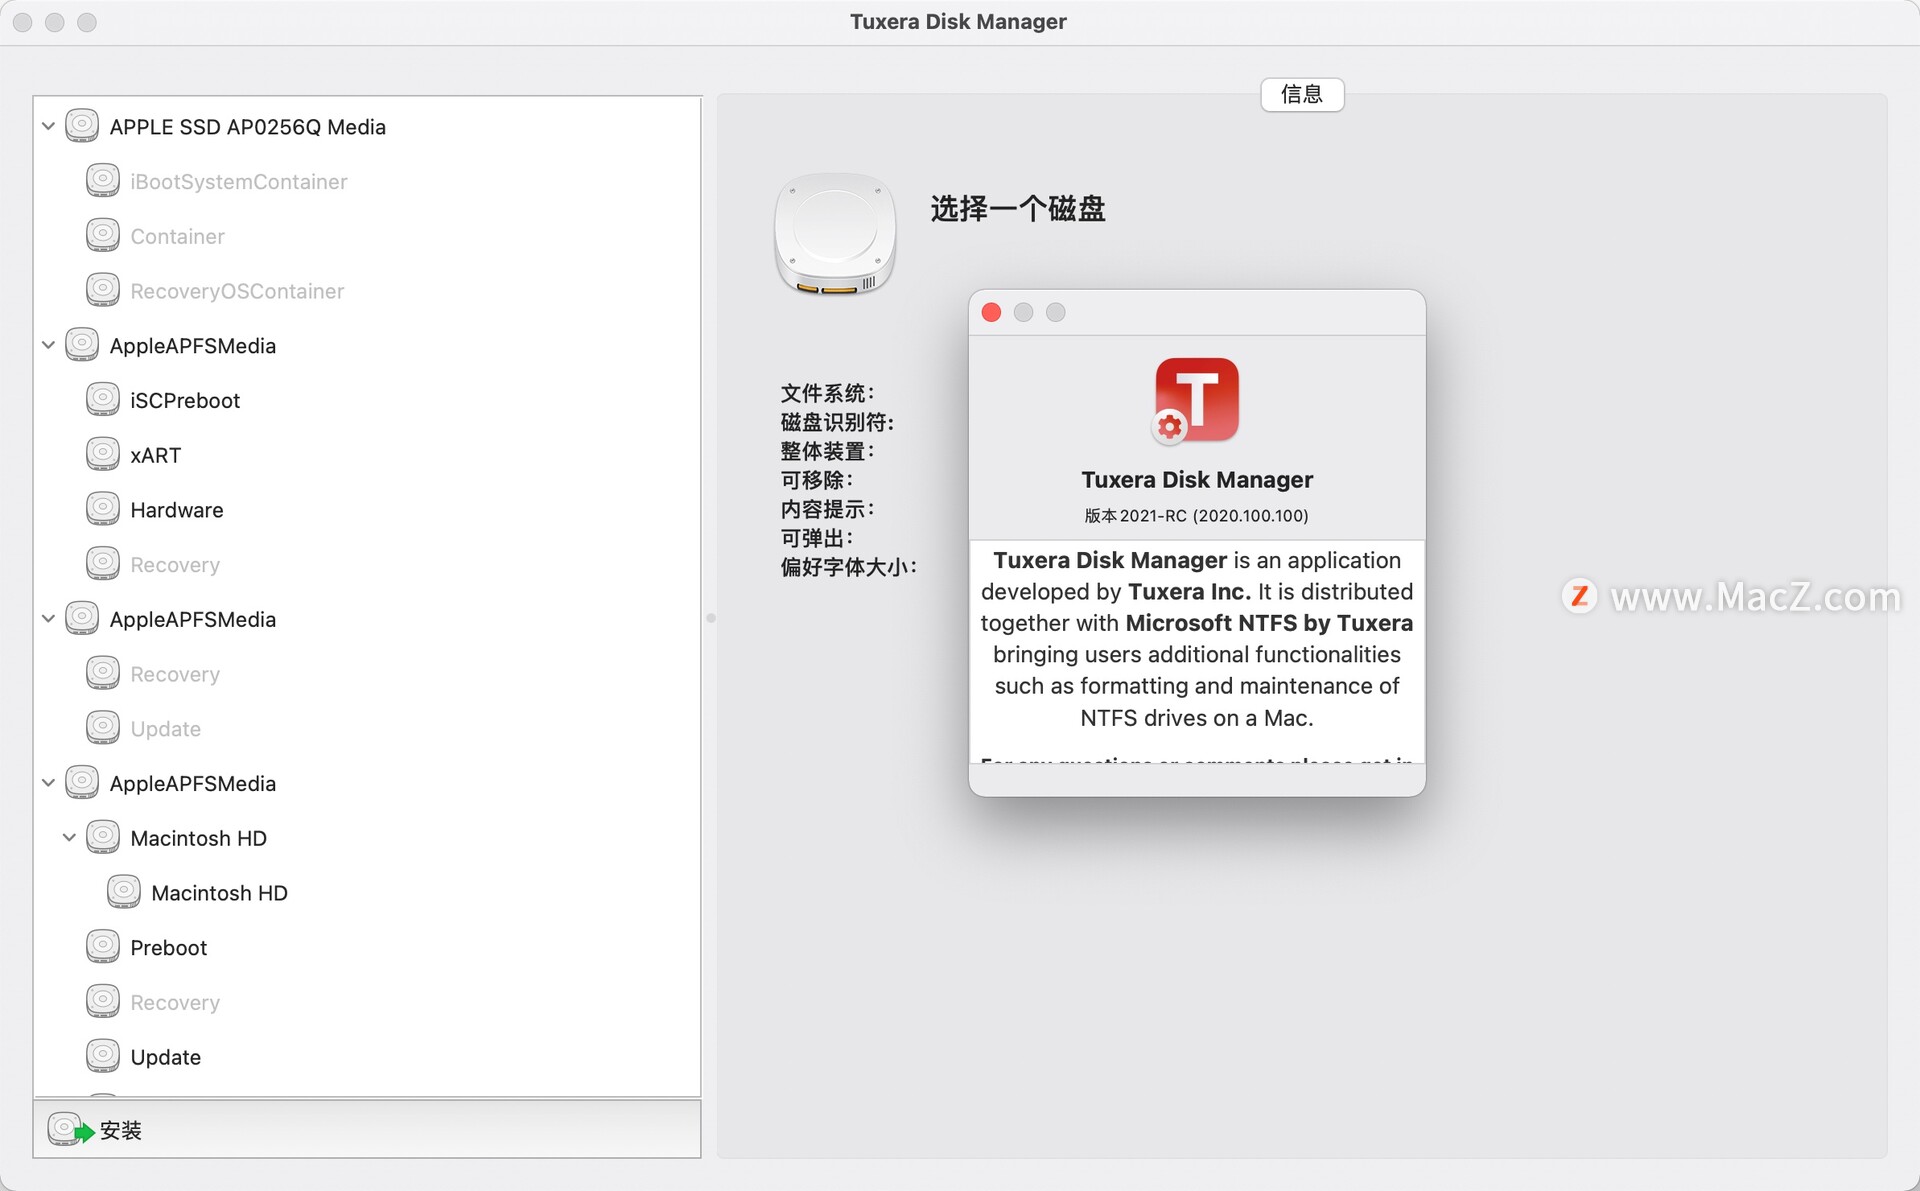Click the Update disk icon under Preboot
This screenshot has width=1920, height=1191.
[x=103, y=1056]
